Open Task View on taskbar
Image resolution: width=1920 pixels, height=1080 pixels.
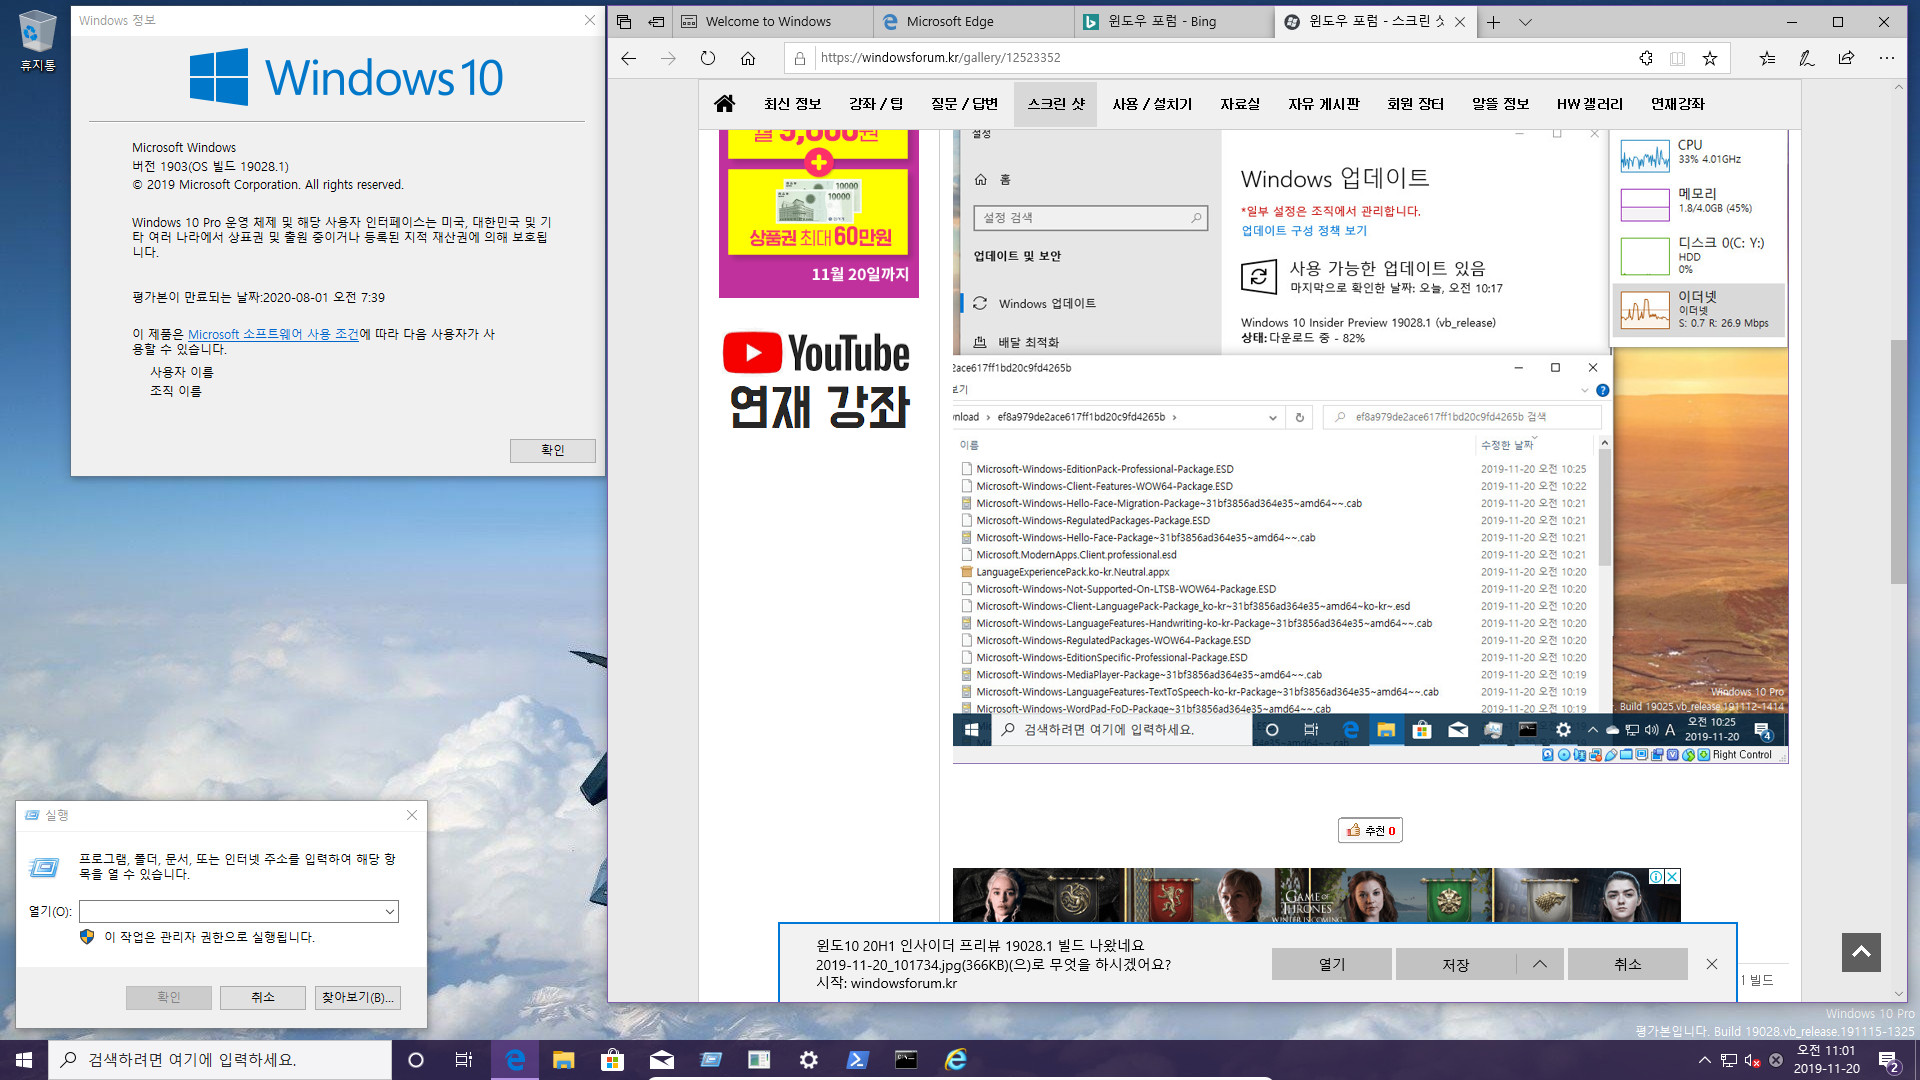[x=464, y=1060]
